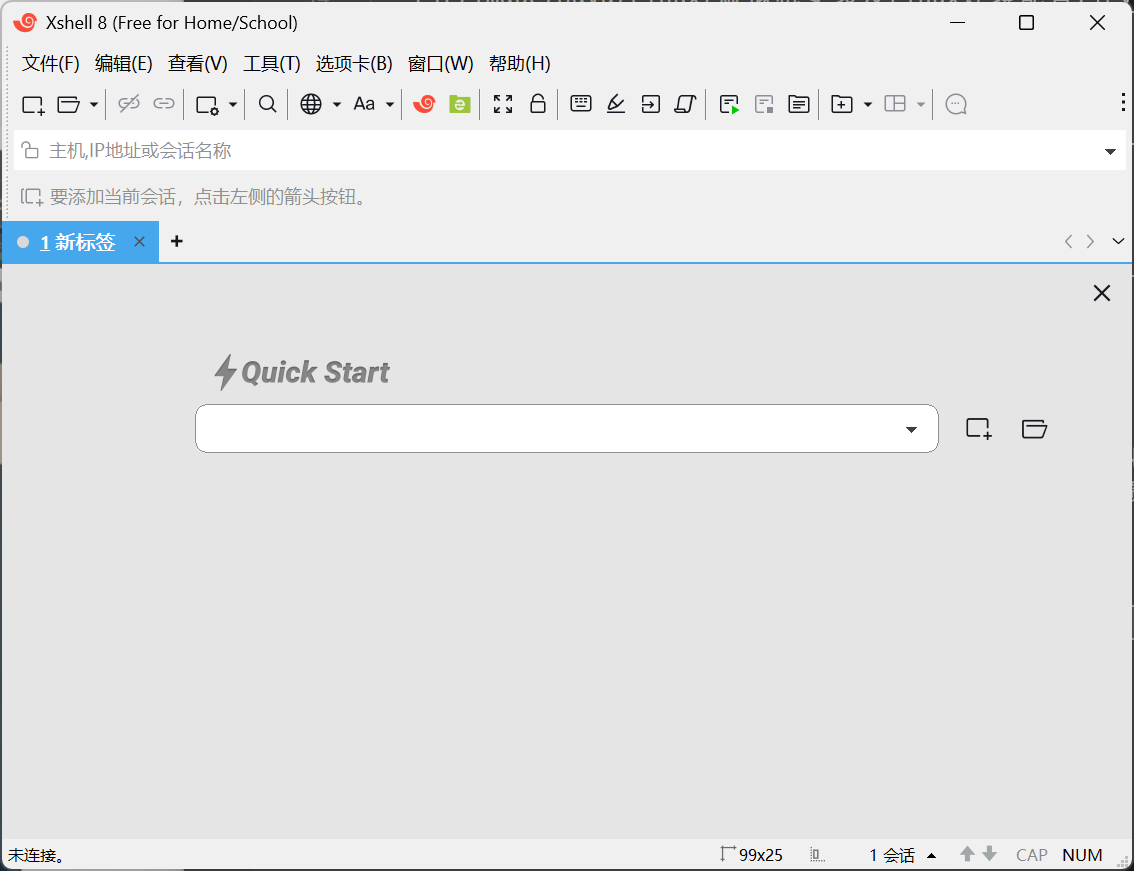Click the highlighter pen toolbar icon

[x=616, y=104]
